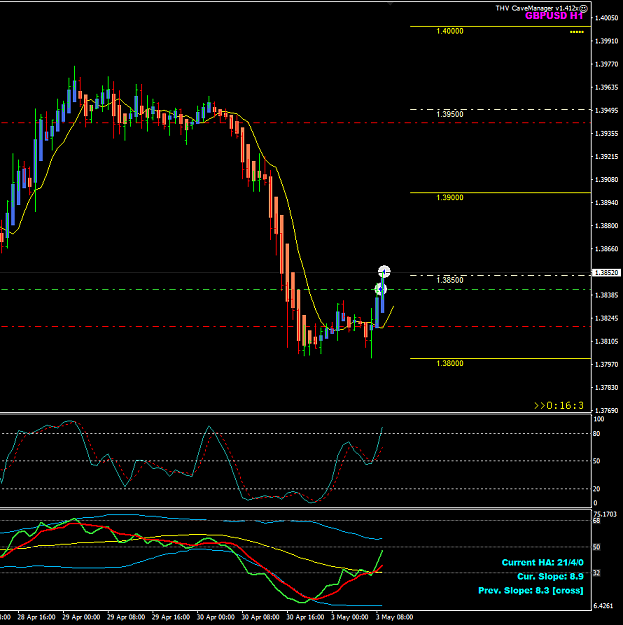
Task: Click the 28 Apr 16:00 time label
Action: click(36, 617)
